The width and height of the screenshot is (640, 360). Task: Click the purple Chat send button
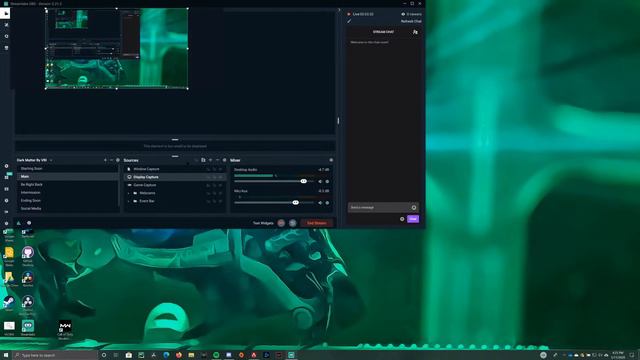(413, 219)
